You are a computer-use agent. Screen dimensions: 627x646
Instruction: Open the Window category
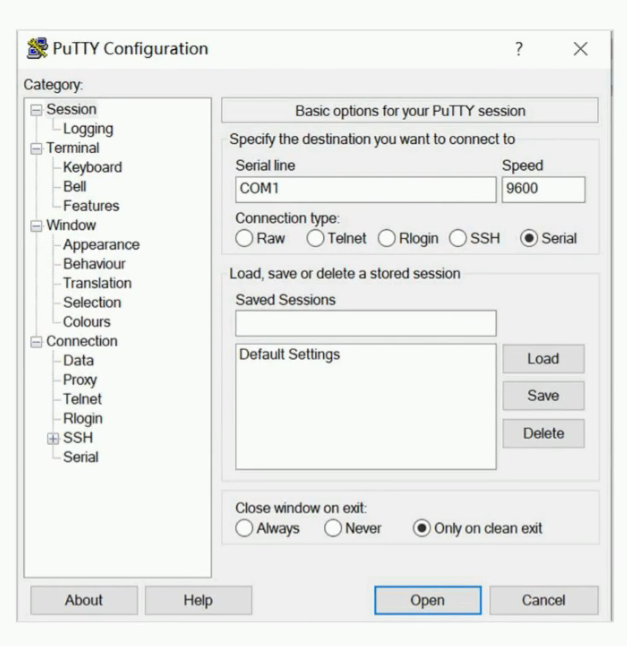[71, 225]
